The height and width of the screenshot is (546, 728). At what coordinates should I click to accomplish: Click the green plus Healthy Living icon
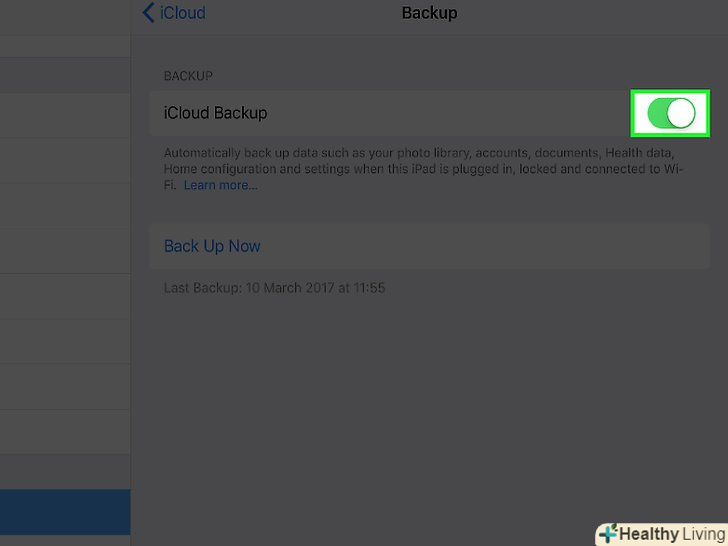tap(607, 534)
